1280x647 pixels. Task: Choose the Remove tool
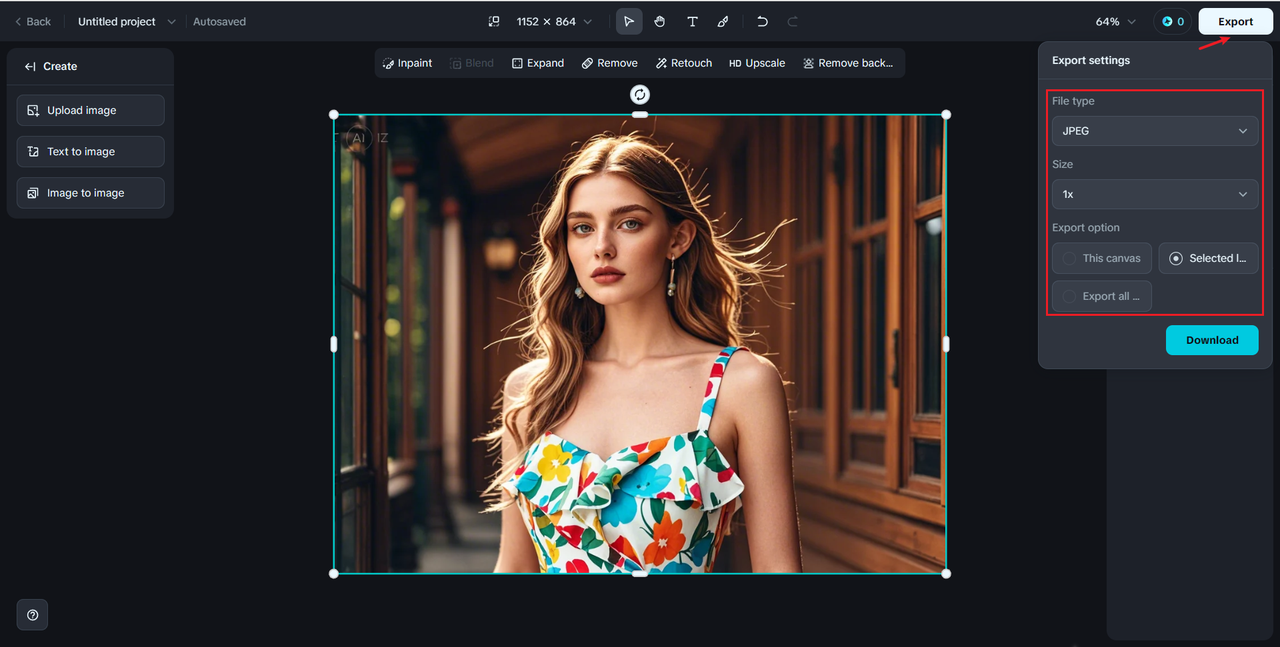(x=610, y=63)
